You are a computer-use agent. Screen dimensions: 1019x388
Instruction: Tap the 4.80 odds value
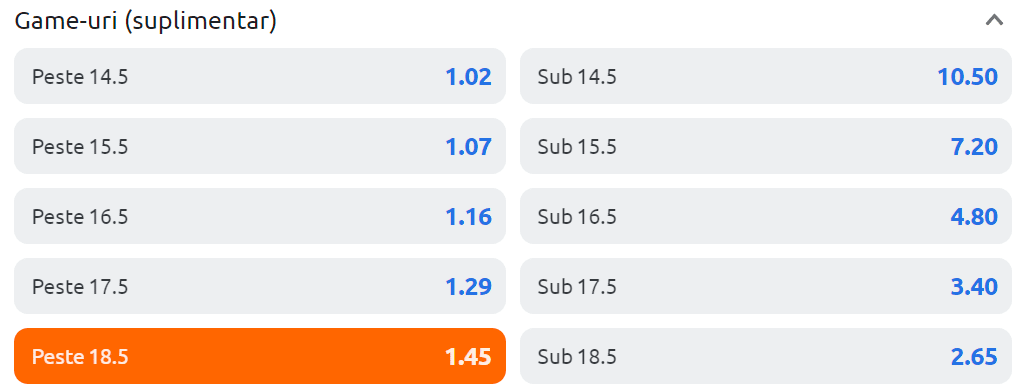[x=974, y=217]
